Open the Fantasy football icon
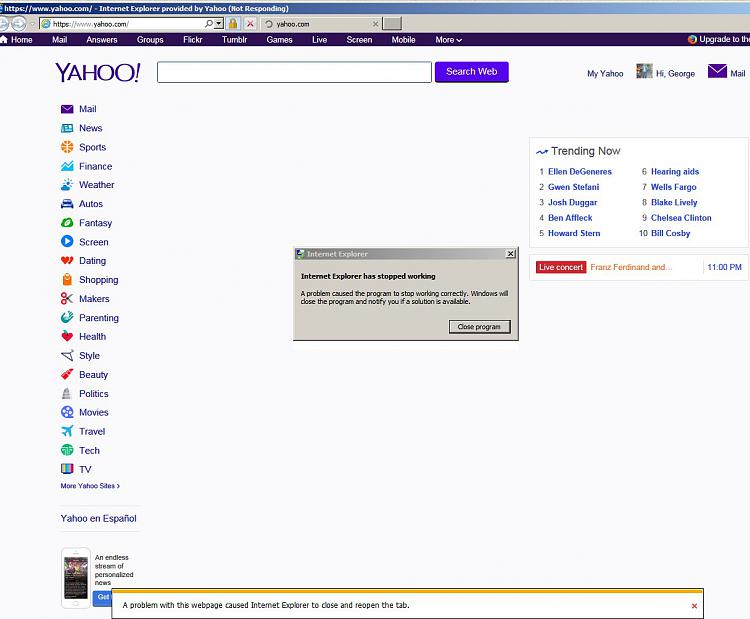 [67, 222]
